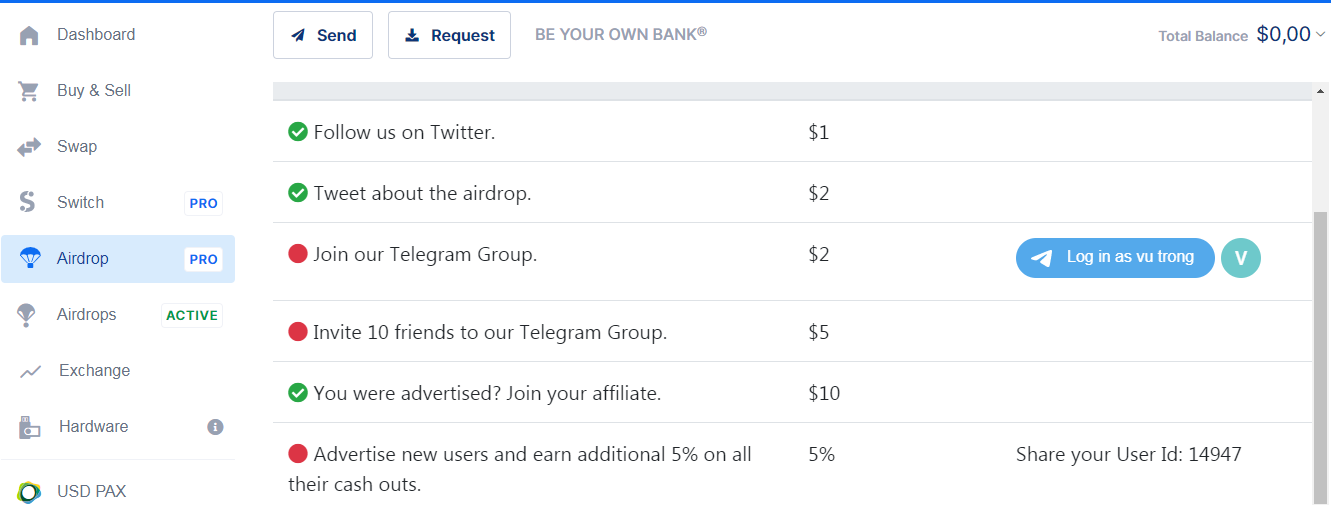The image size is (1331, 505).
Task: Click the USD PAX coin icon
Action: point(29,492)
